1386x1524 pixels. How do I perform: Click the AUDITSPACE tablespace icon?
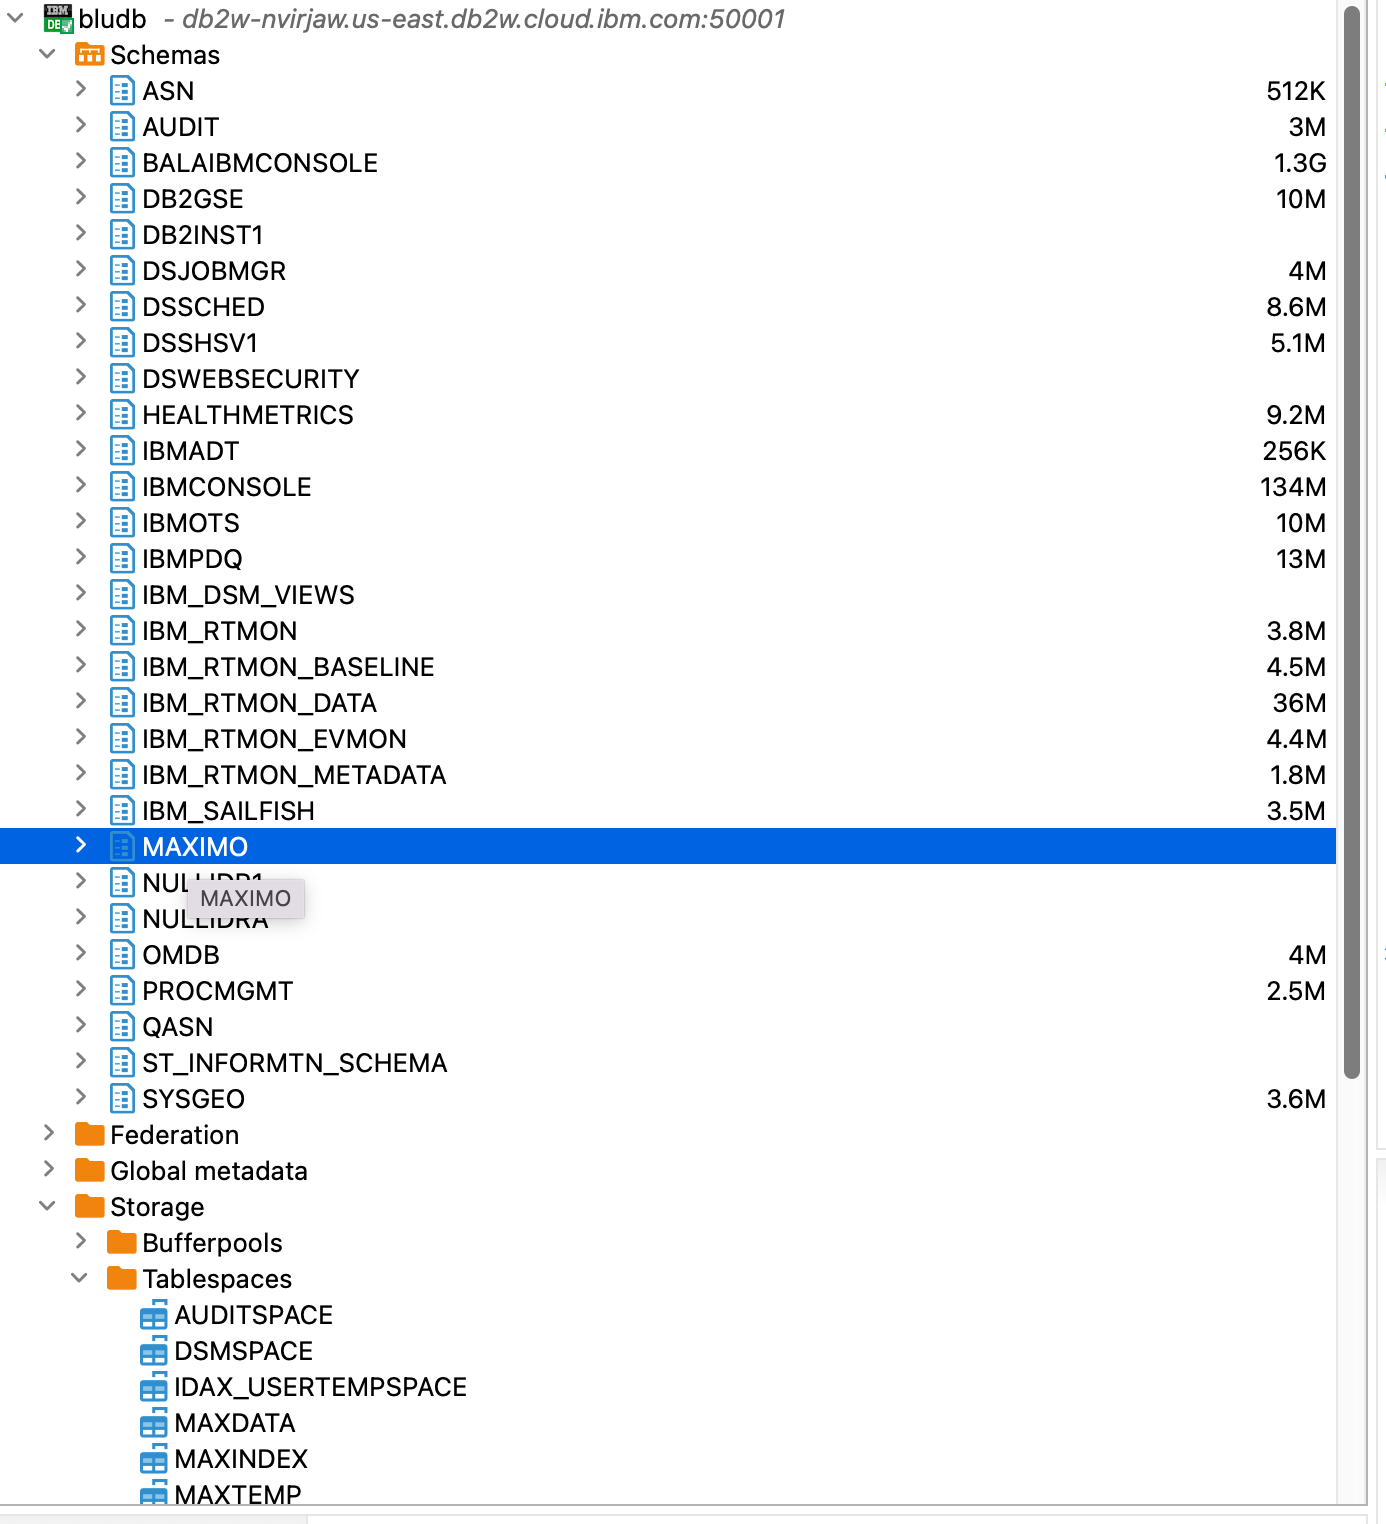click(x=155, y=1315)
